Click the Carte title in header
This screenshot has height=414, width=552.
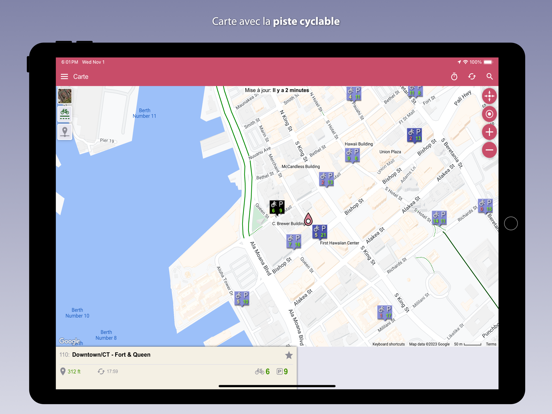(x=81, y=77)
